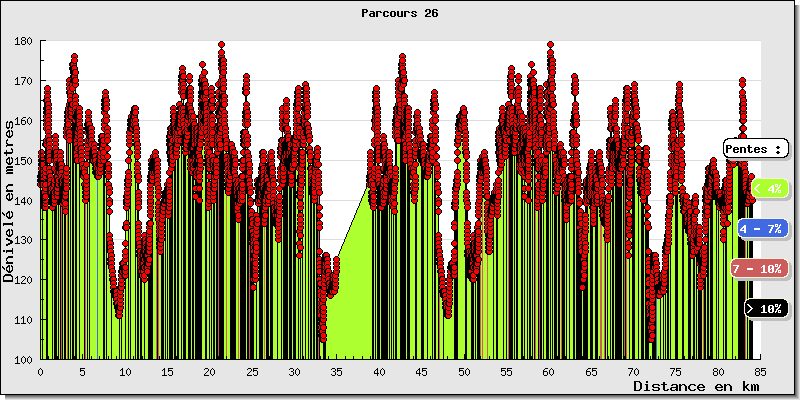Image resolution: width=800 pixels, height=400 pixels.
Task: Select the 20 km tick on the distance axis
Action: pos(209,371)
